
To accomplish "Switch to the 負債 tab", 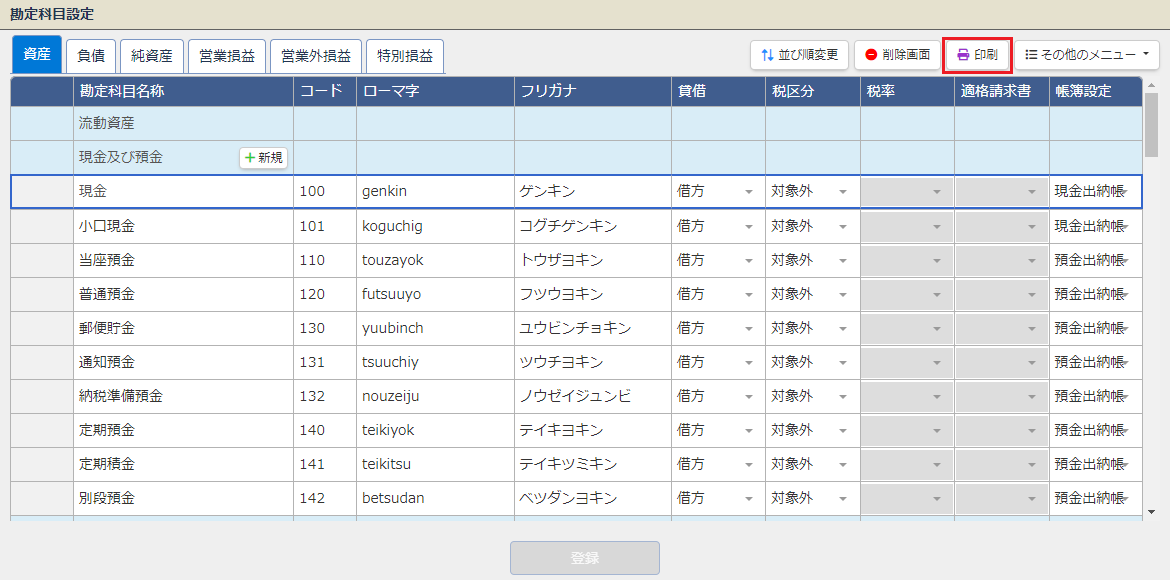I will click(92, 57).
